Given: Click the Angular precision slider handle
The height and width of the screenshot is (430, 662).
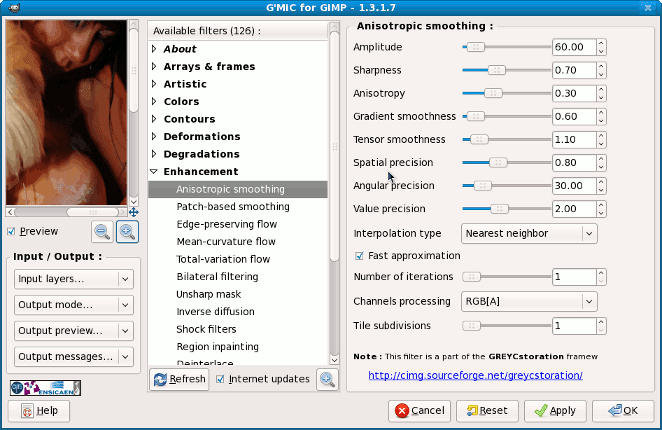Looking at the screenshot, I should pos(483,186).
